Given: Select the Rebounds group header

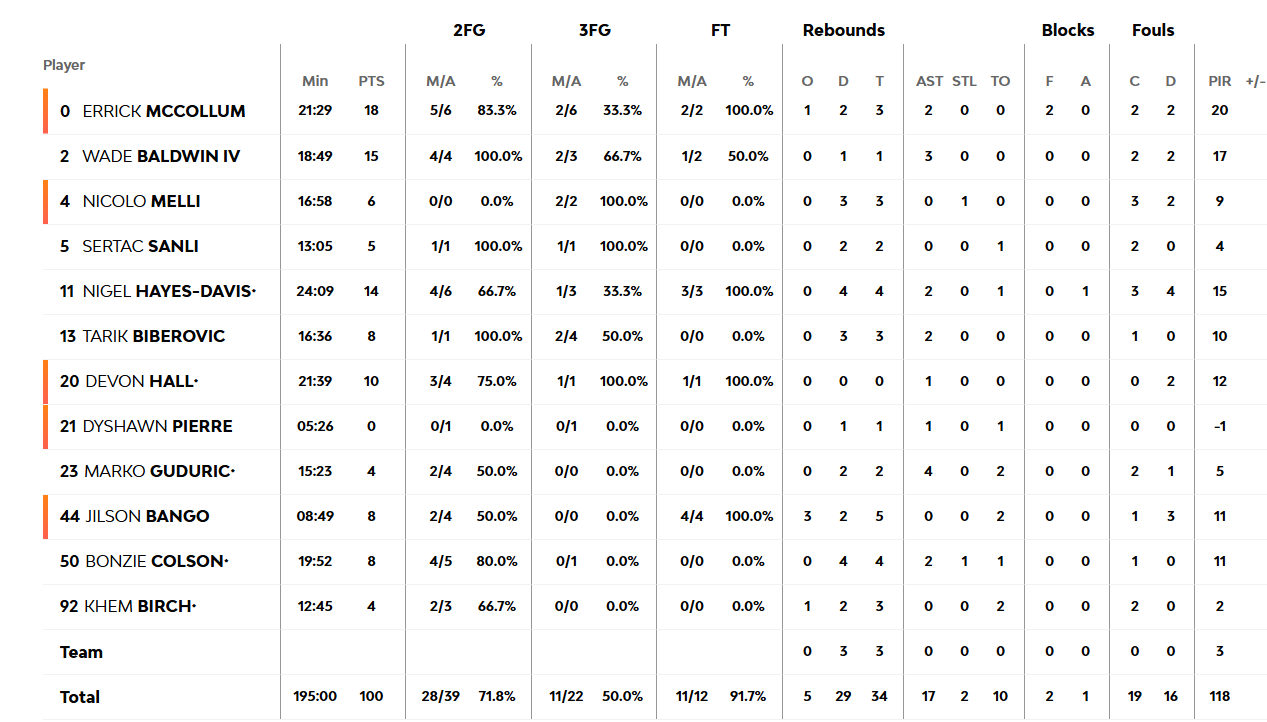Looking at the screenshot, I should (x=843, y=30).
